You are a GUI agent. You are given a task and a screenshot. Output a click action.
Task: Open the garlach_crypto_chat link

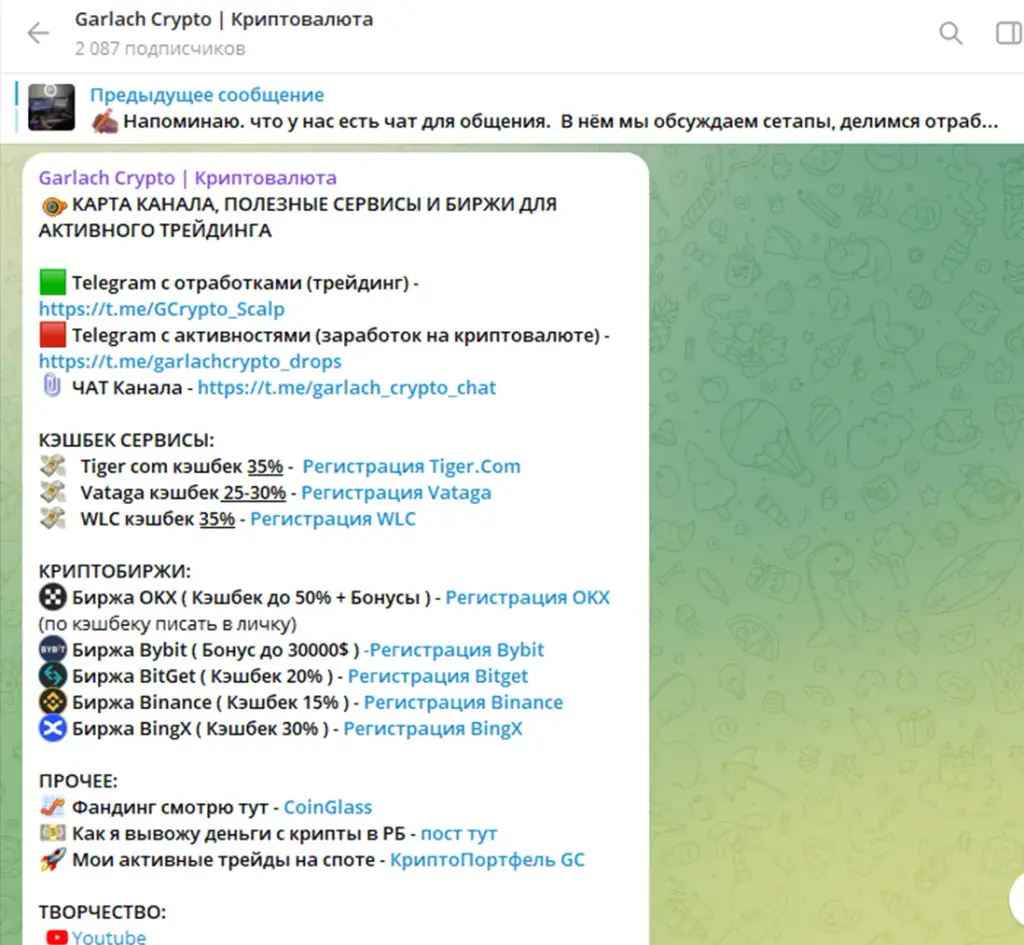[x=347, y=387]
